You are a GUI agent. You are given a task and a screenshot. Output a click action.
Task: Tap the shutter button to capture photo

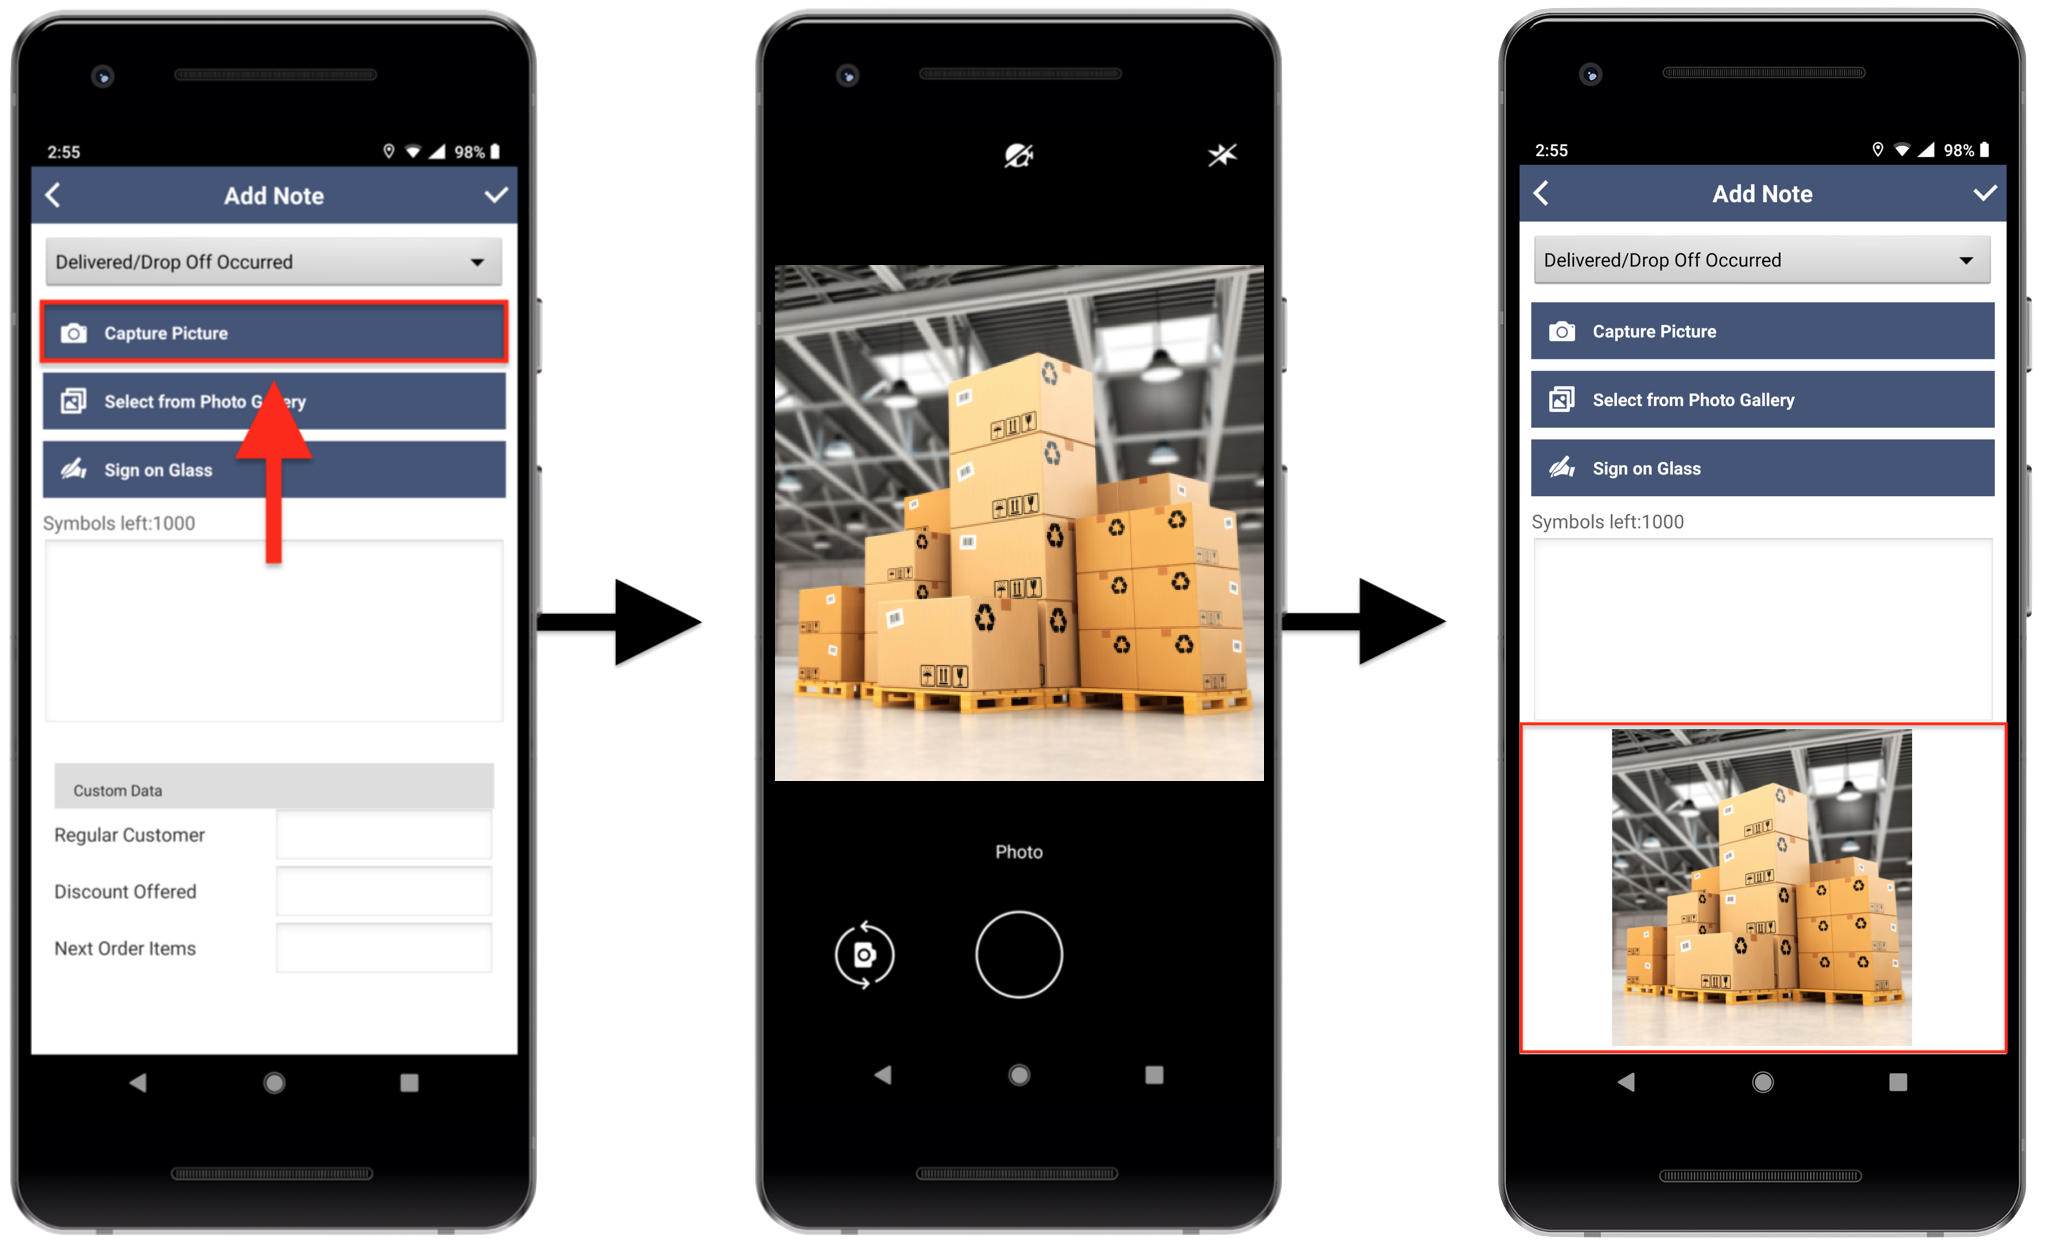pyautogui.click(x=1019, y=953)
